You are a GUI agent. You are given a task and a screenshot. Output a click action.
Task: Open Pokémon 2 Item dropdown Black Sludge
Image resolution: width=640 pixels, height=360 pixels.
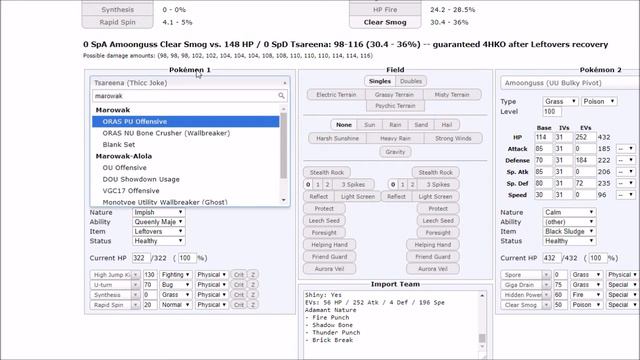(569, 231)
